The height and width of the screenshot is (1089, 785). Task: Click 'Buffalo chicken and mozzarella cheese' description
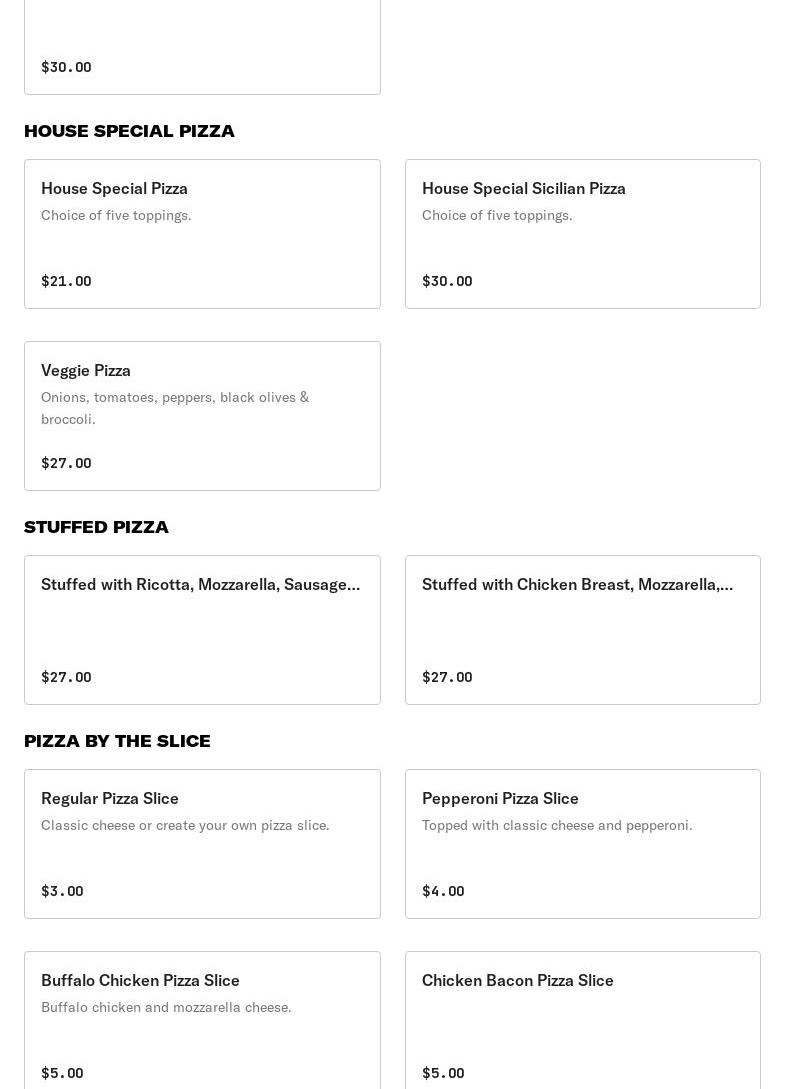coord(166,1007)
